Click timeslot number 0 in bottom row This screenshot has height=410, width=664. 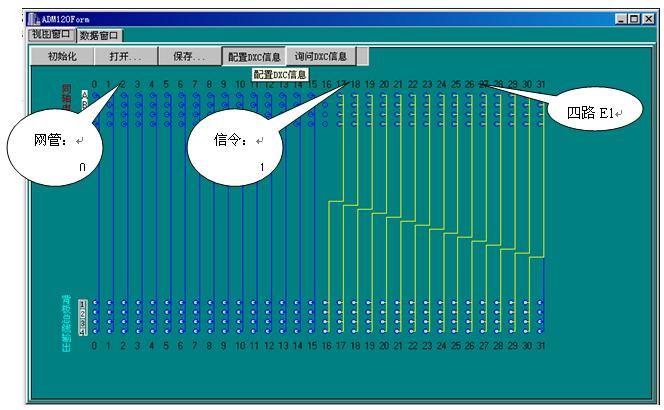tap(94, 345)
